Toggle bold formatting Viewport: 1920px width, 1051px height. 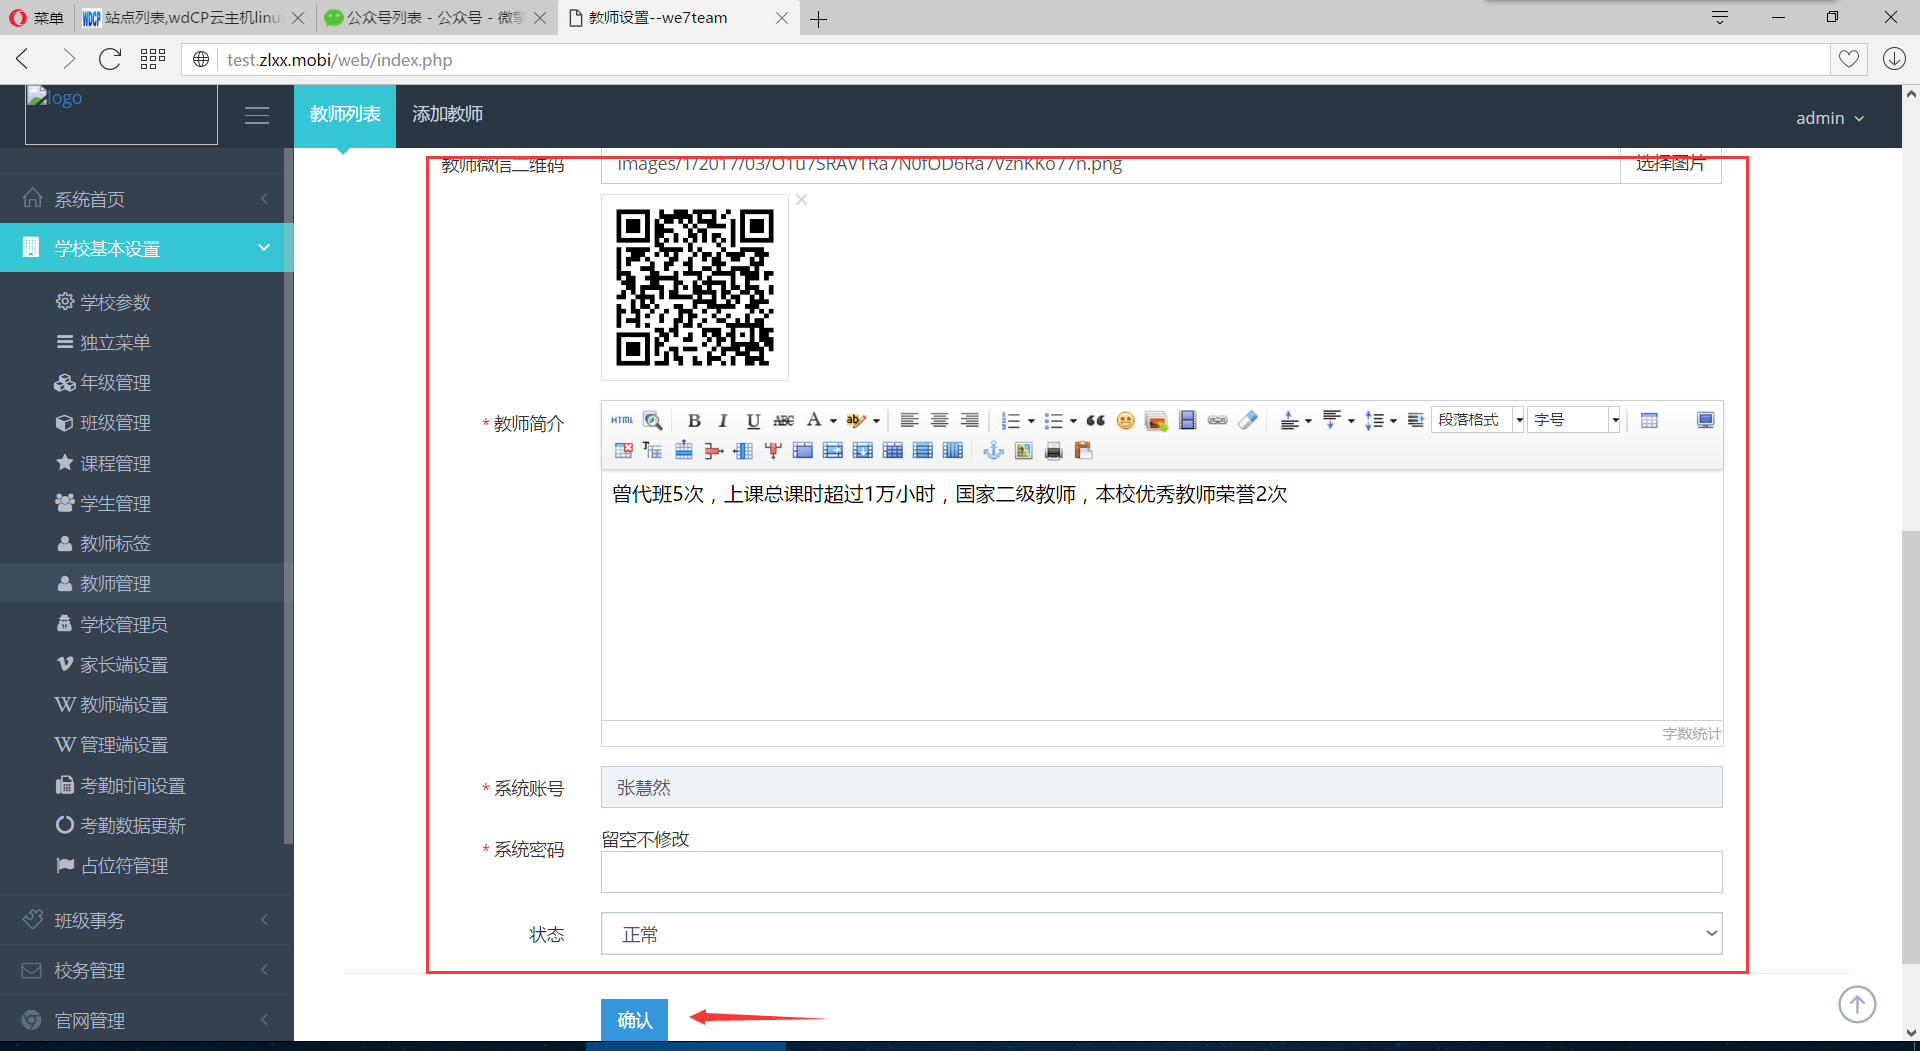click(694, 421)
